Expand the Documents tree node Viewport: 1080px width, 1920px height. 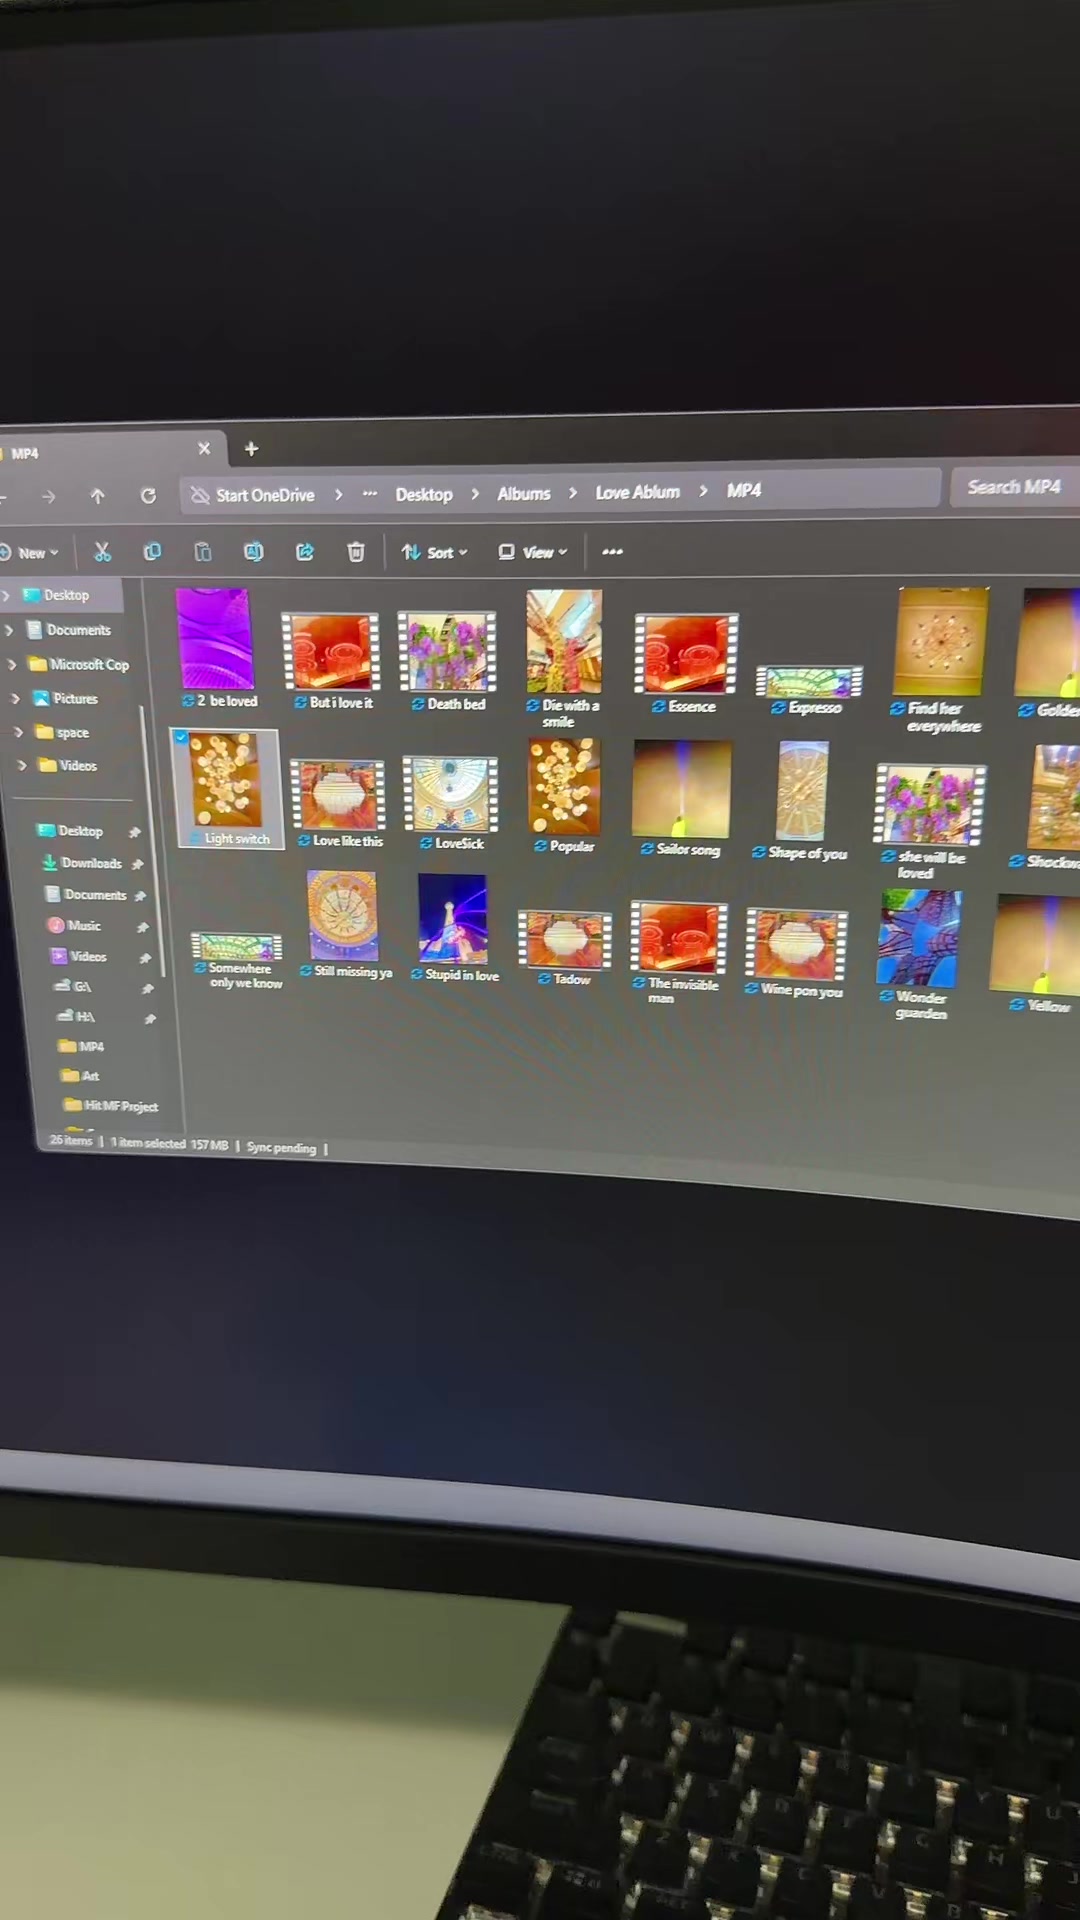point(10,630)
